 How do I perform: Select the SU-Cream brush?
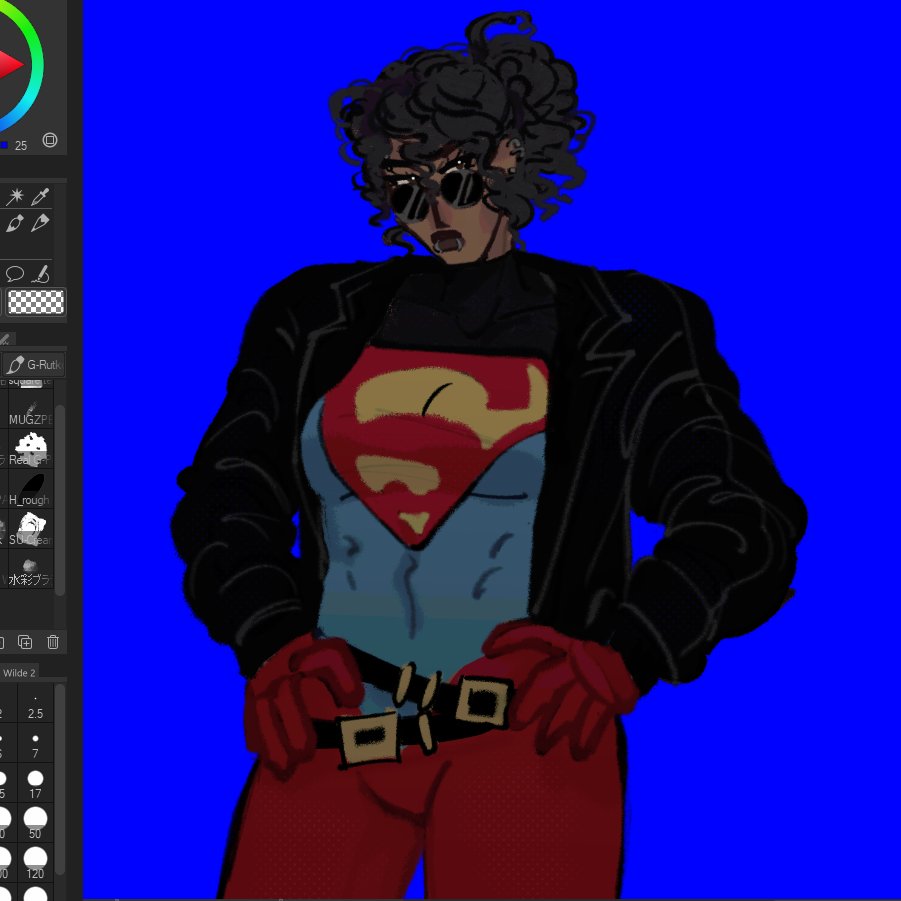(x=30, y=529)
